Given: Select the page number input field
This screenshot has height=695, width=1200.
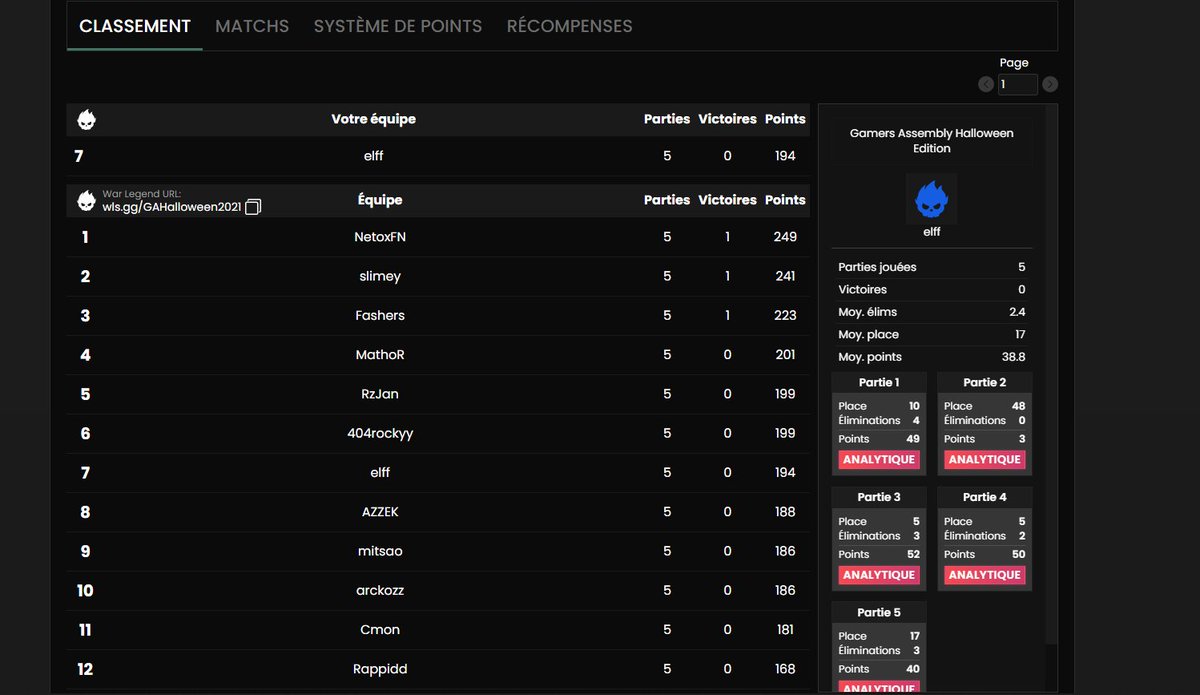Looking at the screenshot, I should tap(1018, 85).
